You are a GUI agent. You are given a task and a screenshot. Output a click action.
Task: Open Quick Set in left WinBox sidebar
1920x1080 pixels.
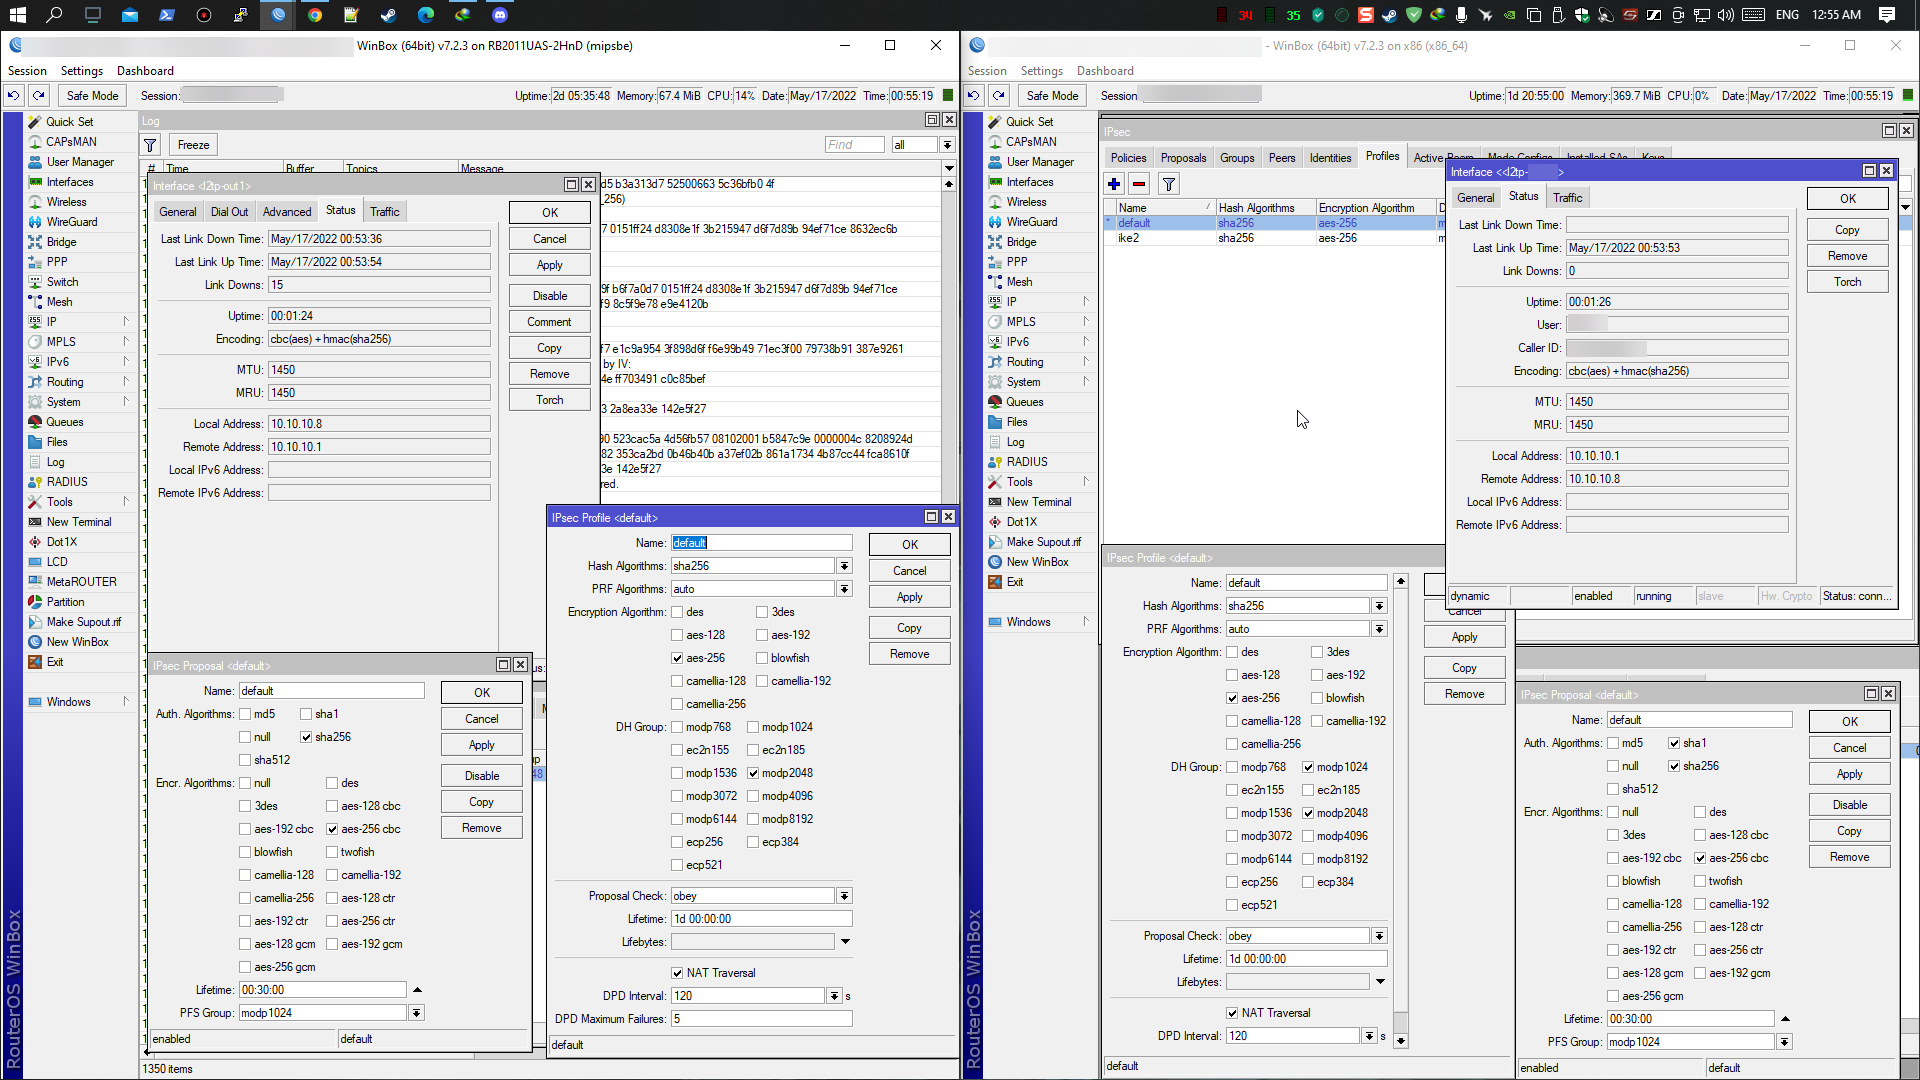pyautogui.click(x=69, y=122)
